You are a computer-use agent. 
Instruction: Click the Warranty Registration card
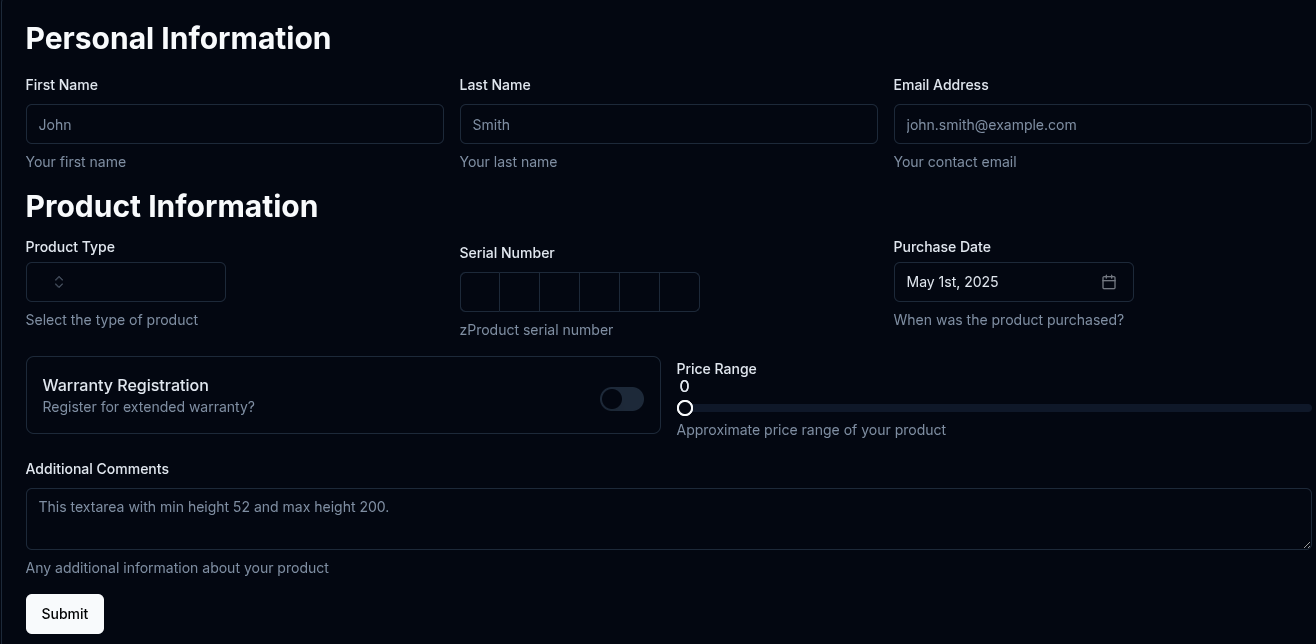coord(343,394)
